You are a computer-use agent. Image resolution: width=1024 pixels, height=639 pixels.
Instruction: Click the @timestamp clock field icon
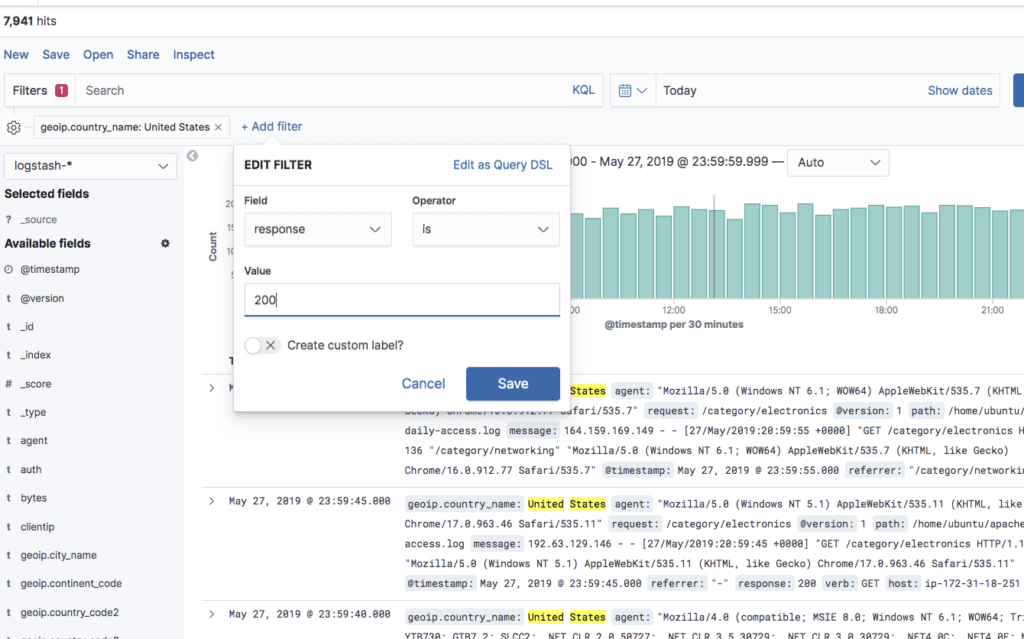coord(8,269)
